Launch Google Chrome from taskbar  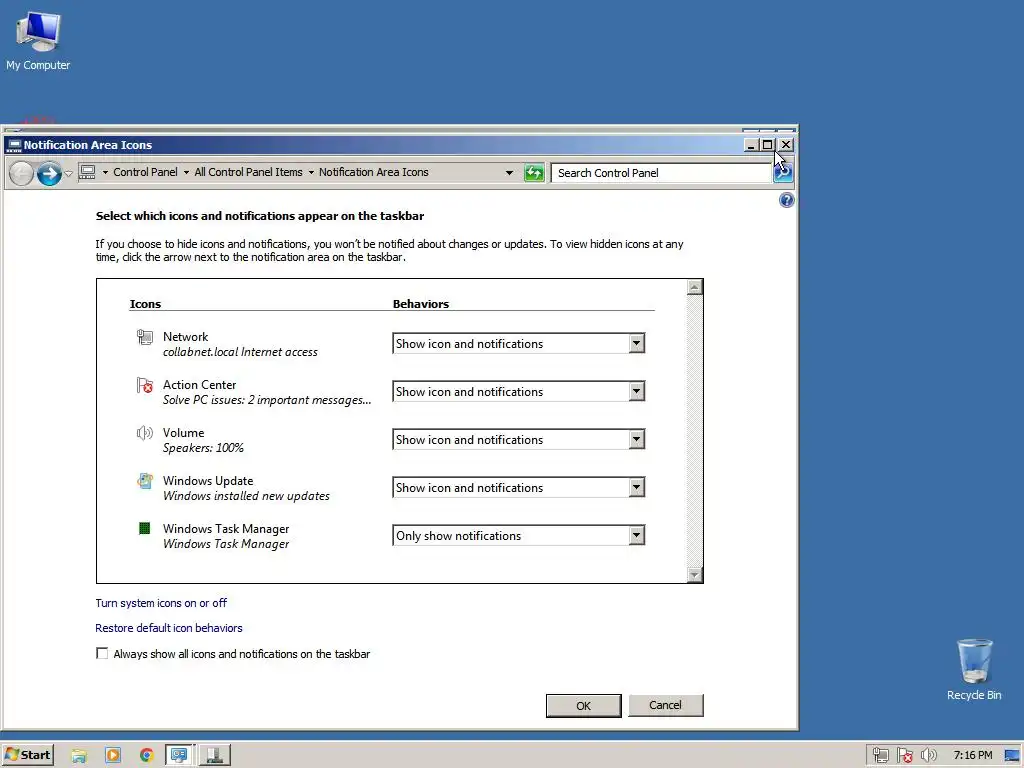click(x=146, y=756)
